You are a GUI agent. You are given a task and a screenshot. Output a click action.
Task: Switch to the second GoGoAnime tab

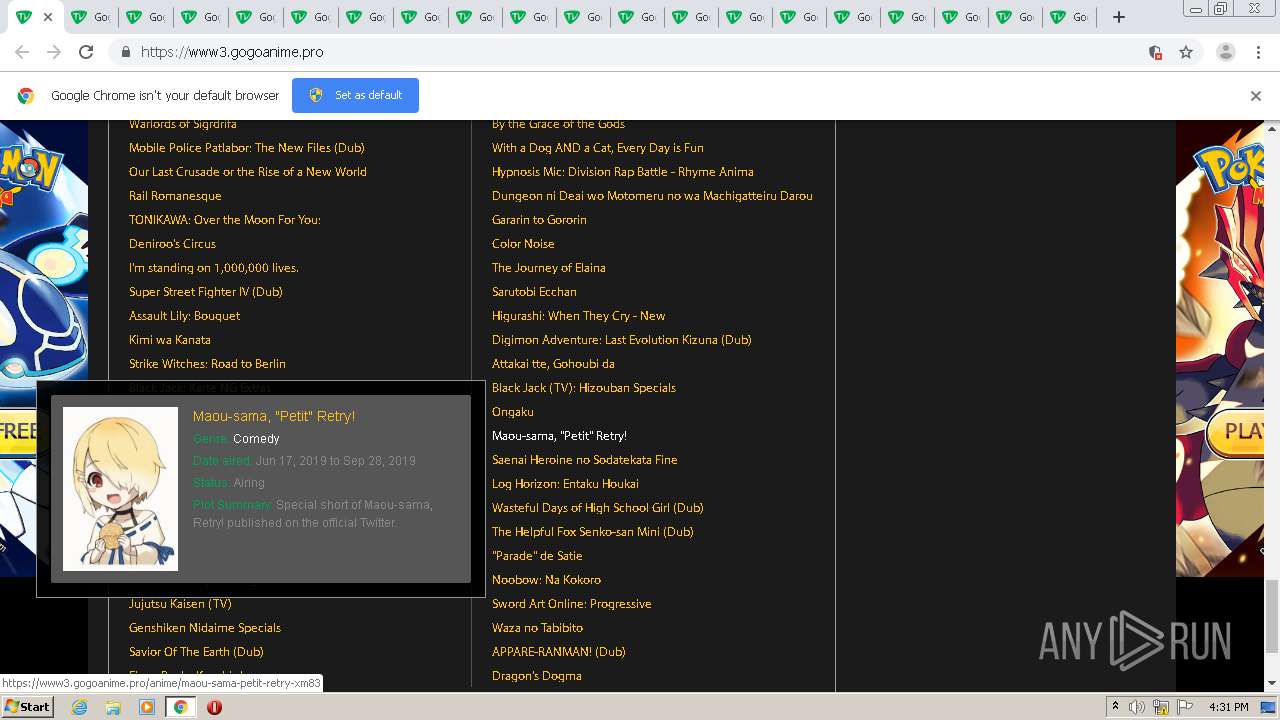pyautogui.click(x=90, y=17)
